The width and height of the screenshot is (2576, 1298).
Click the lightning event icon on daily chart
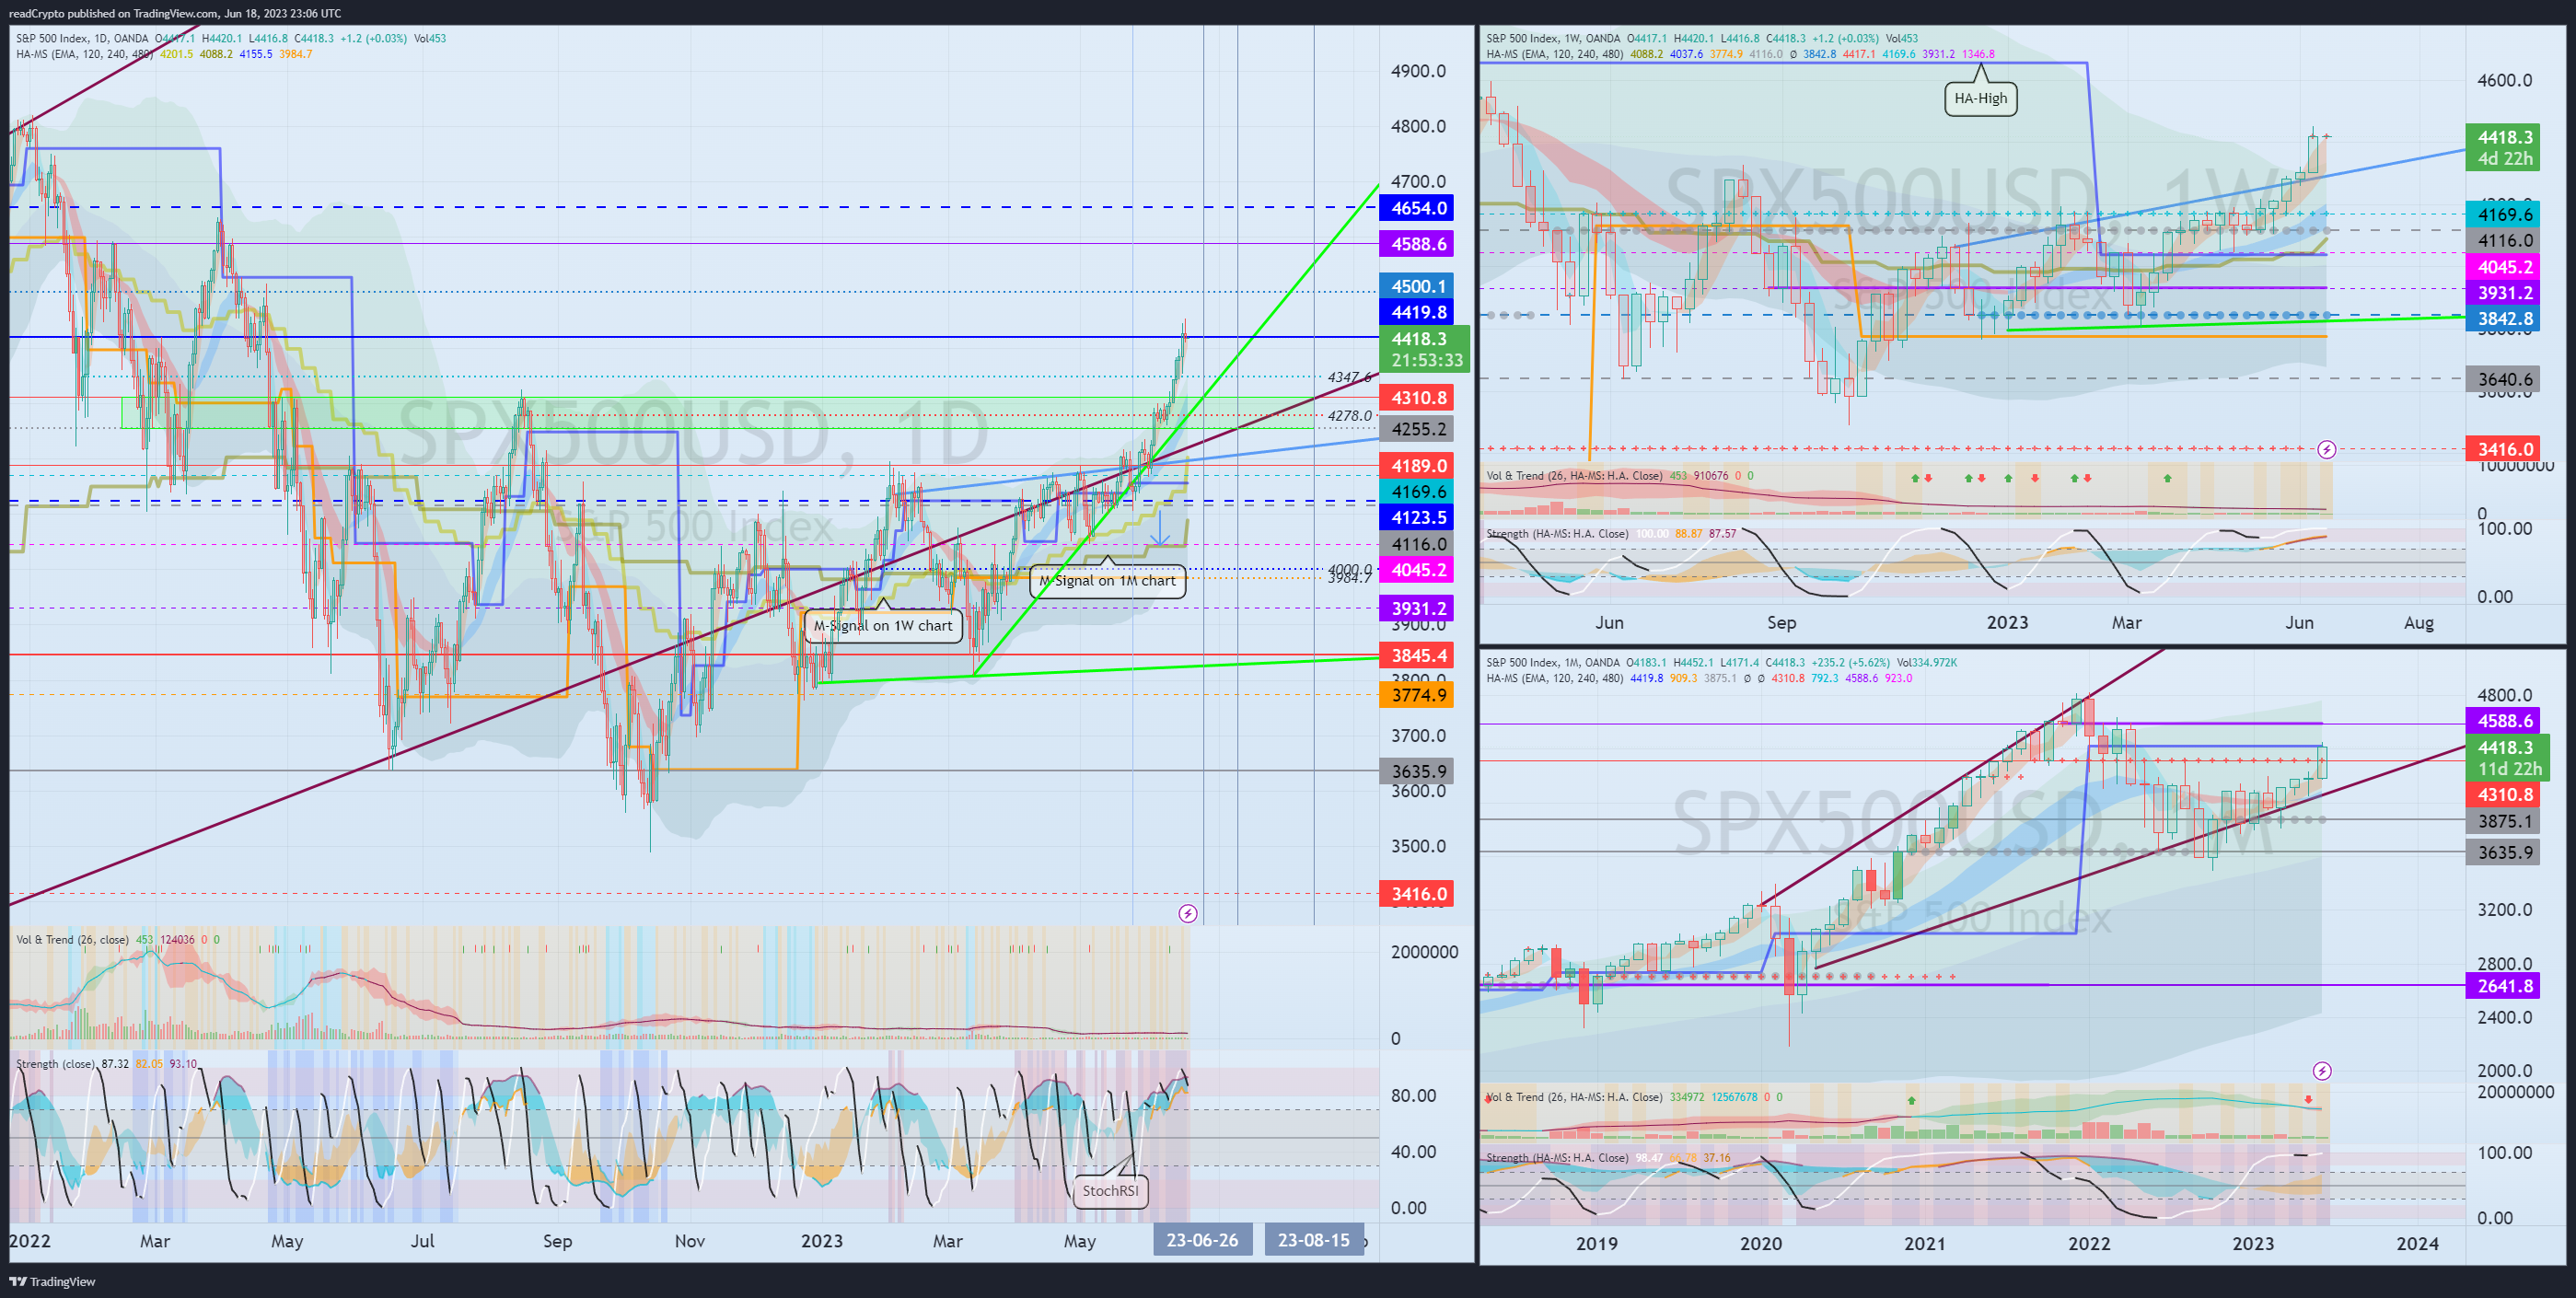(1187, 913)
